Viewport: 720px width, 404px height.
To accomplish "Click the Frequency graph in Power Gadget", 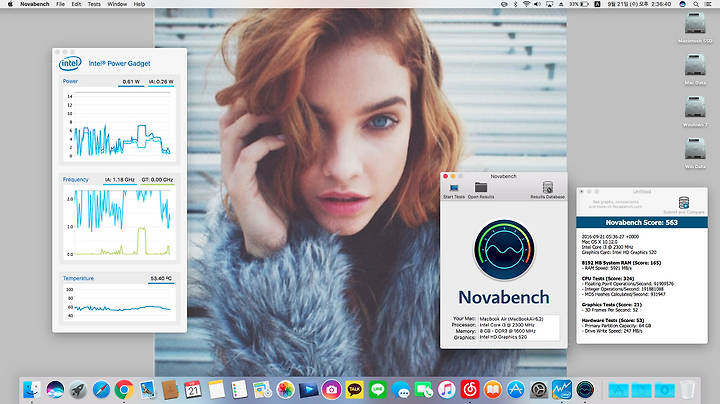I will click(120, 222).
